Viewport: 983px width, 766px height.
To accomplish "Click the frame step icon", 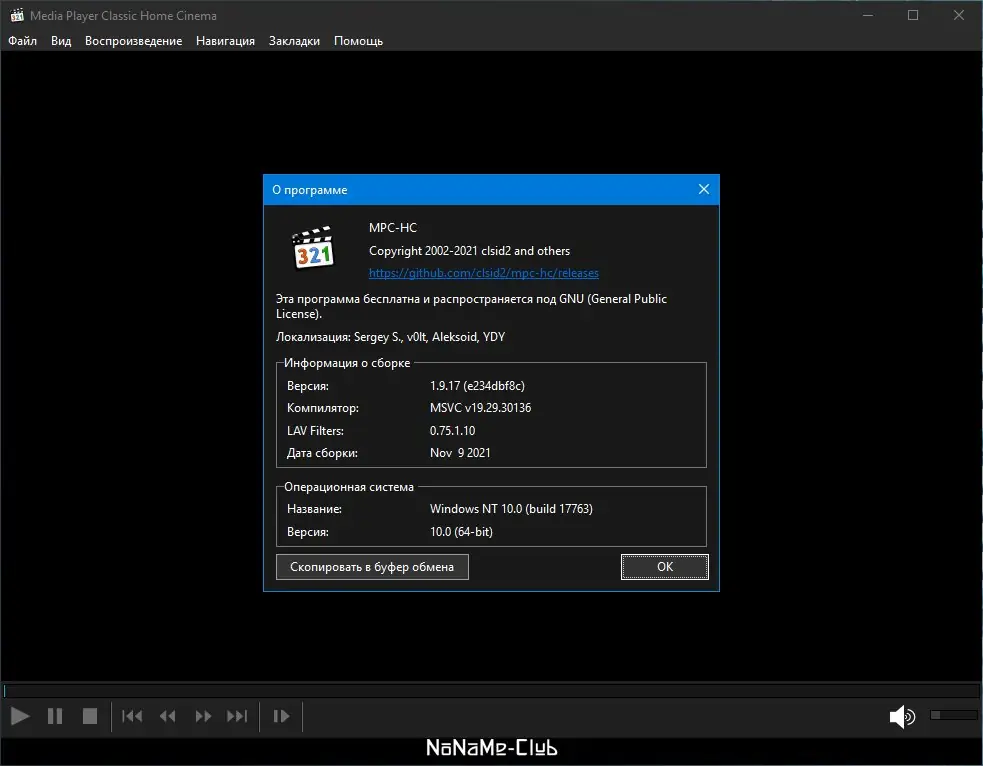I will (281, 716).
